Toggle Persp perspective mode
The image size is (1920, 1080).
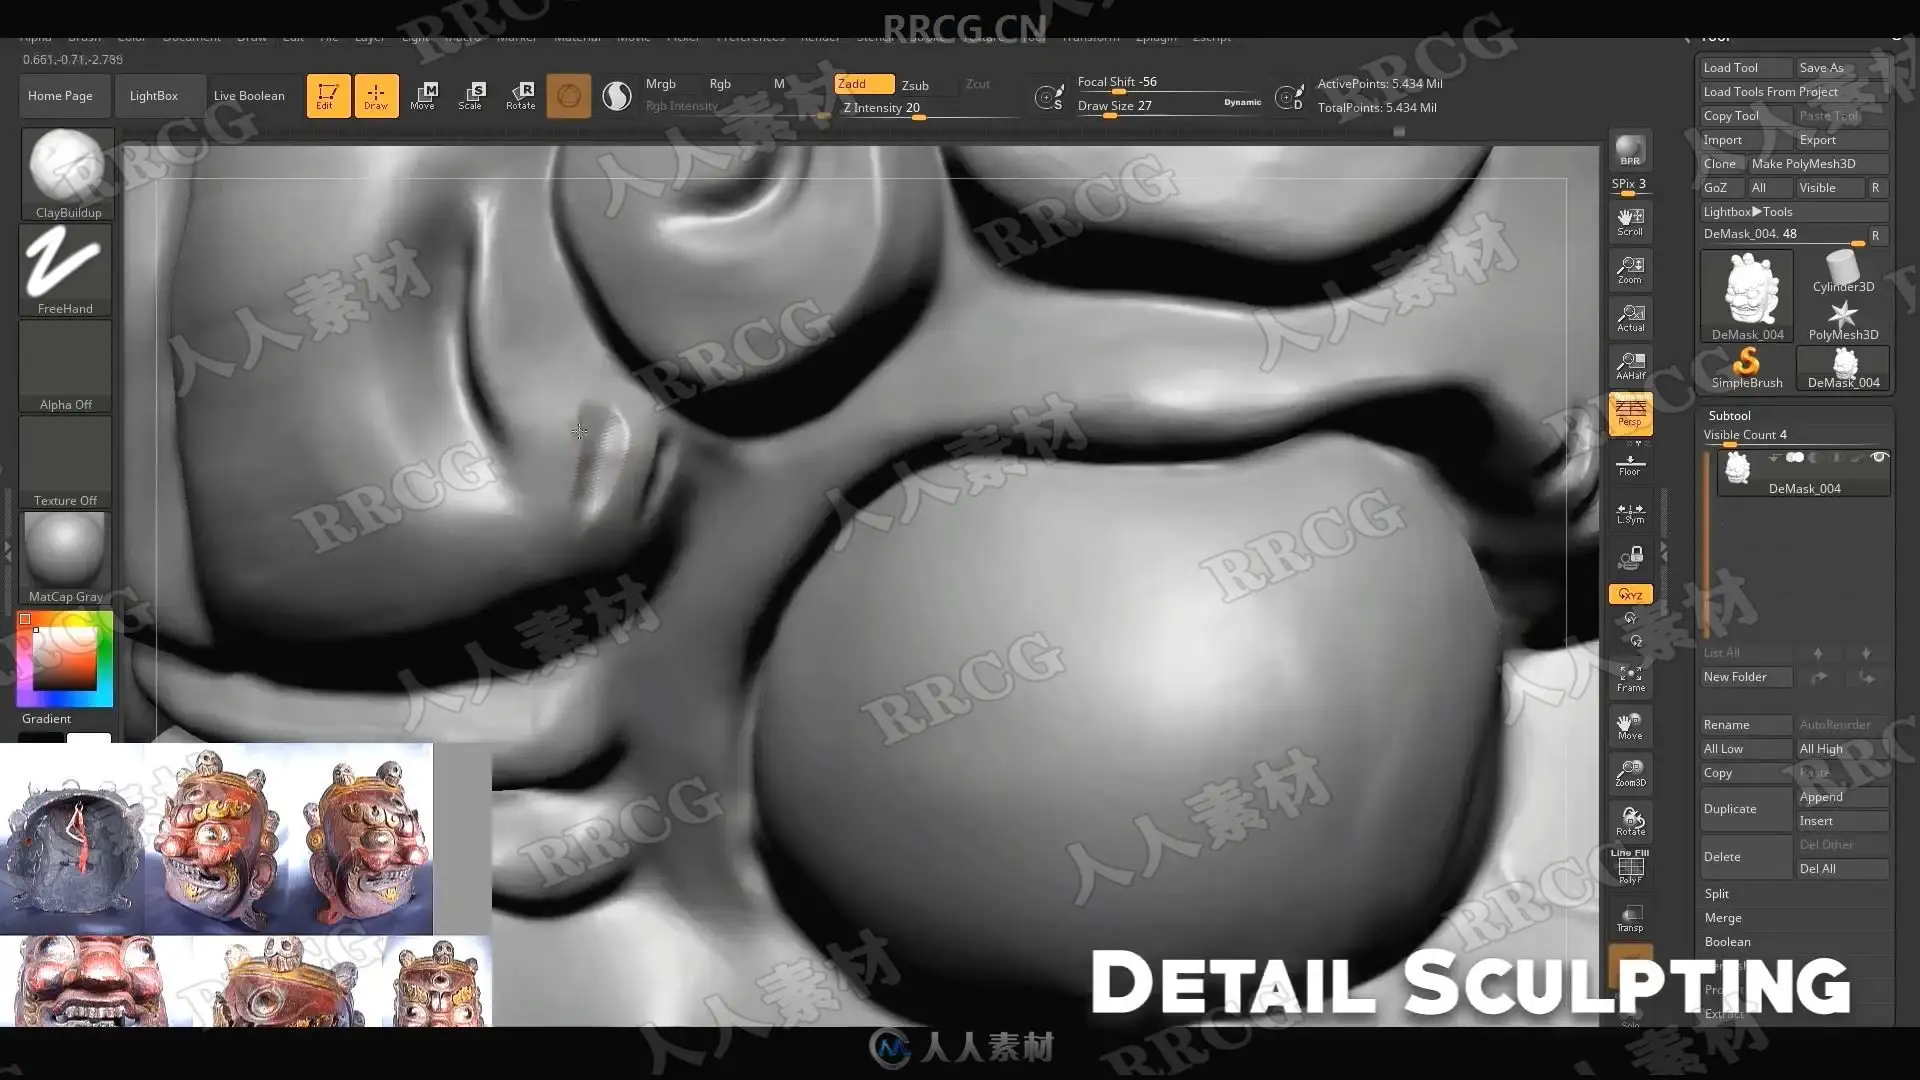tap(1630, 413)
